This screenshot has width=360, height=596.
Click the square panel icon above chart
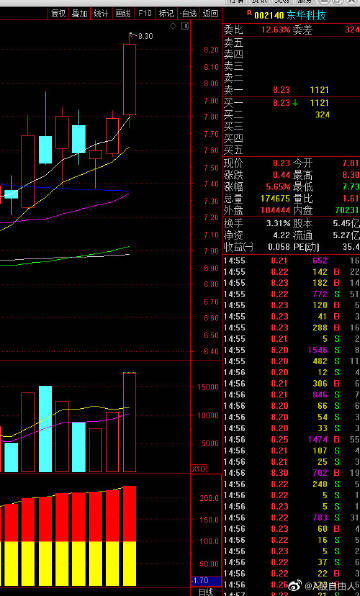[185, 26]
